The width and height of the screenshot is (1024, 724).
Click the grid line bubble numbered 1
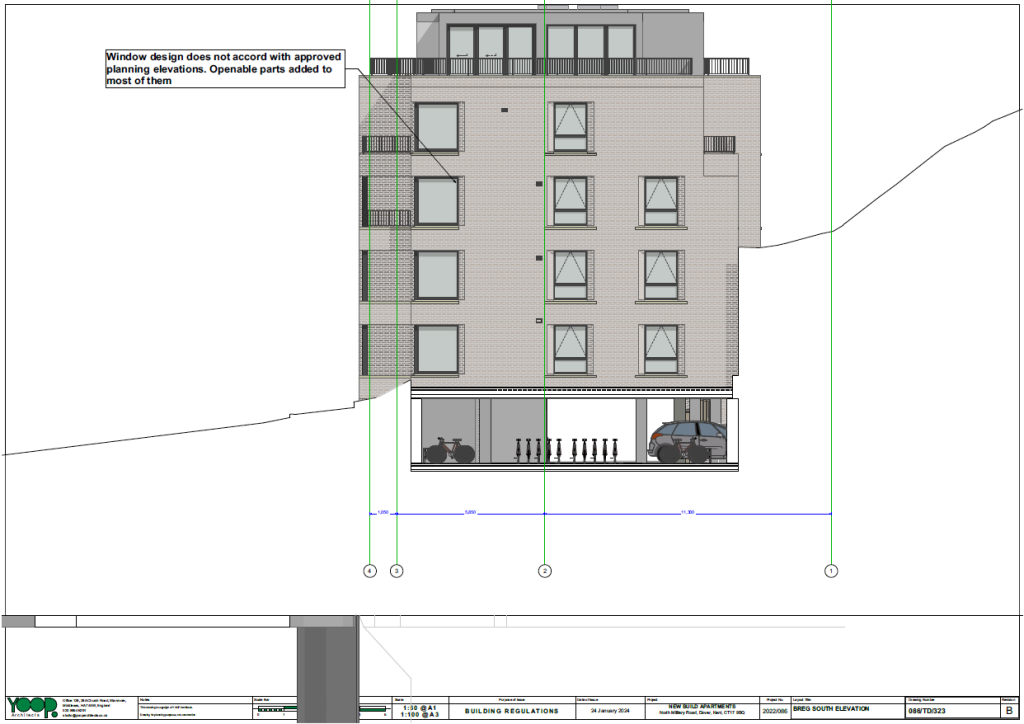tap(830, 571)
